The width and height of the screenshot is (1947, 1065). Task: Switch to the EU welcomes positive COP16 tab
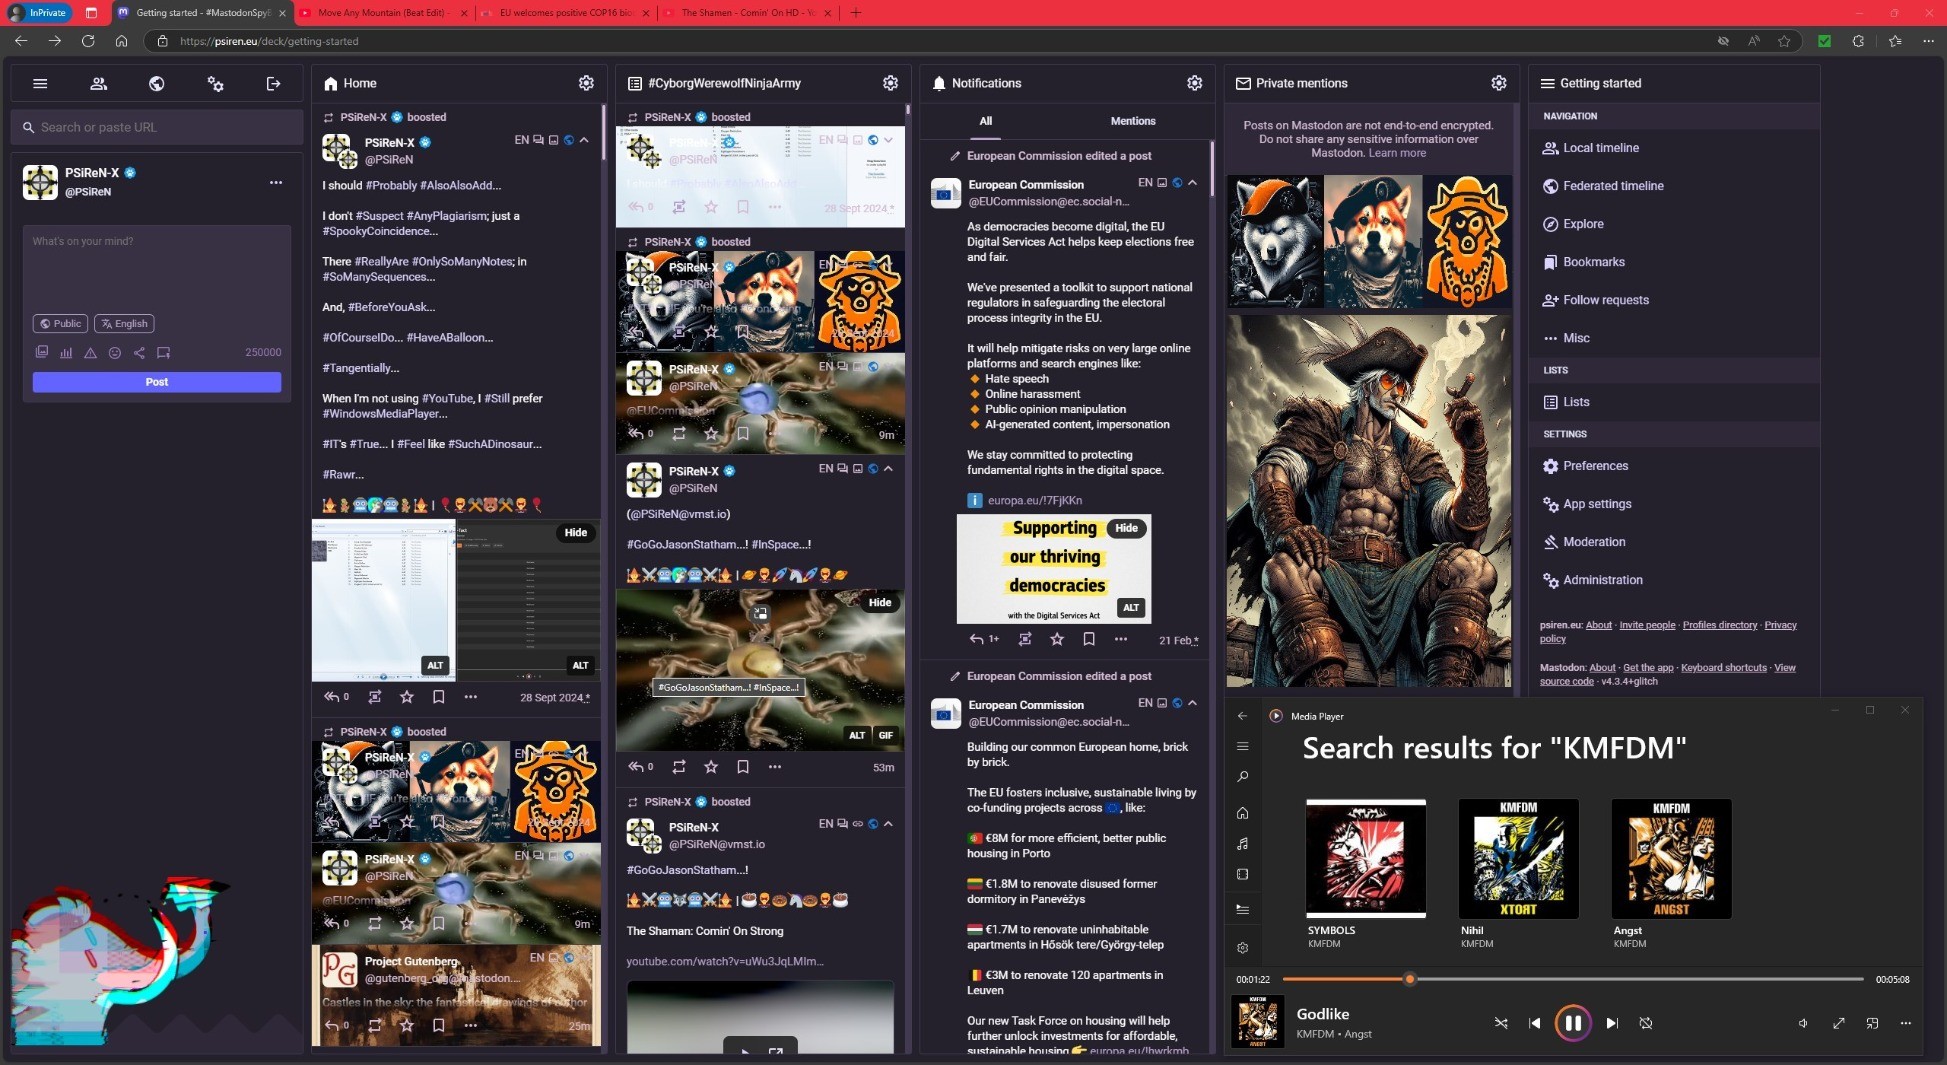566,13
